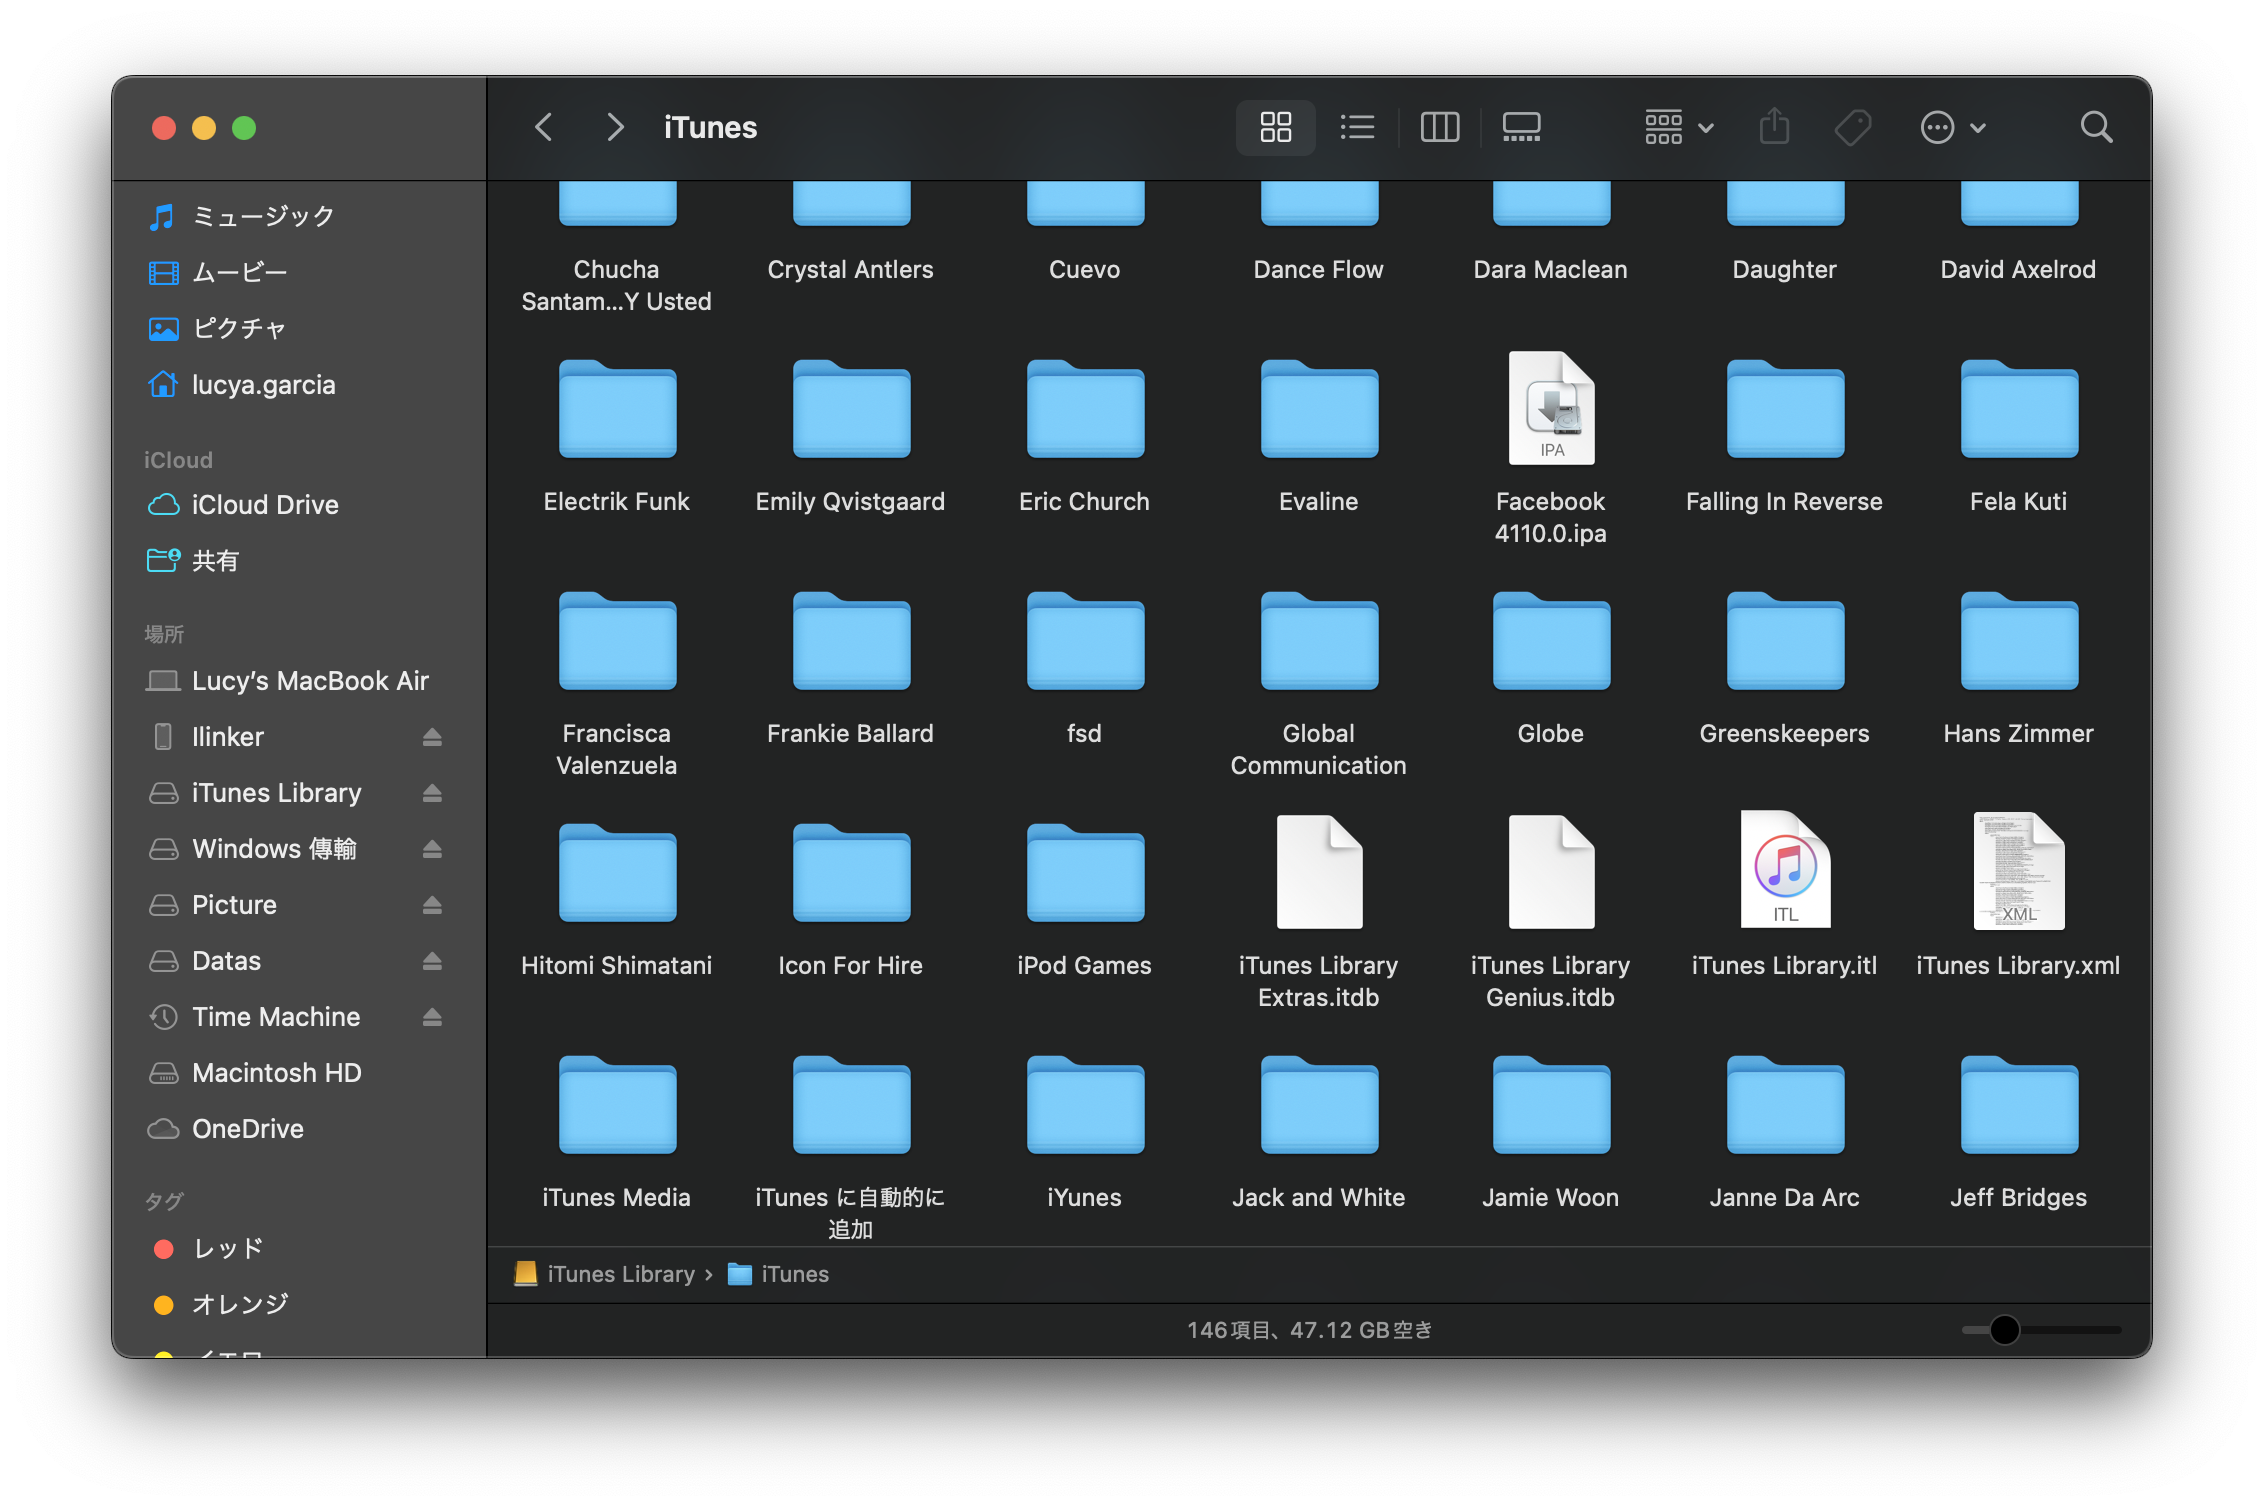Click iTunes Library in path bar

coord(620,1274)
